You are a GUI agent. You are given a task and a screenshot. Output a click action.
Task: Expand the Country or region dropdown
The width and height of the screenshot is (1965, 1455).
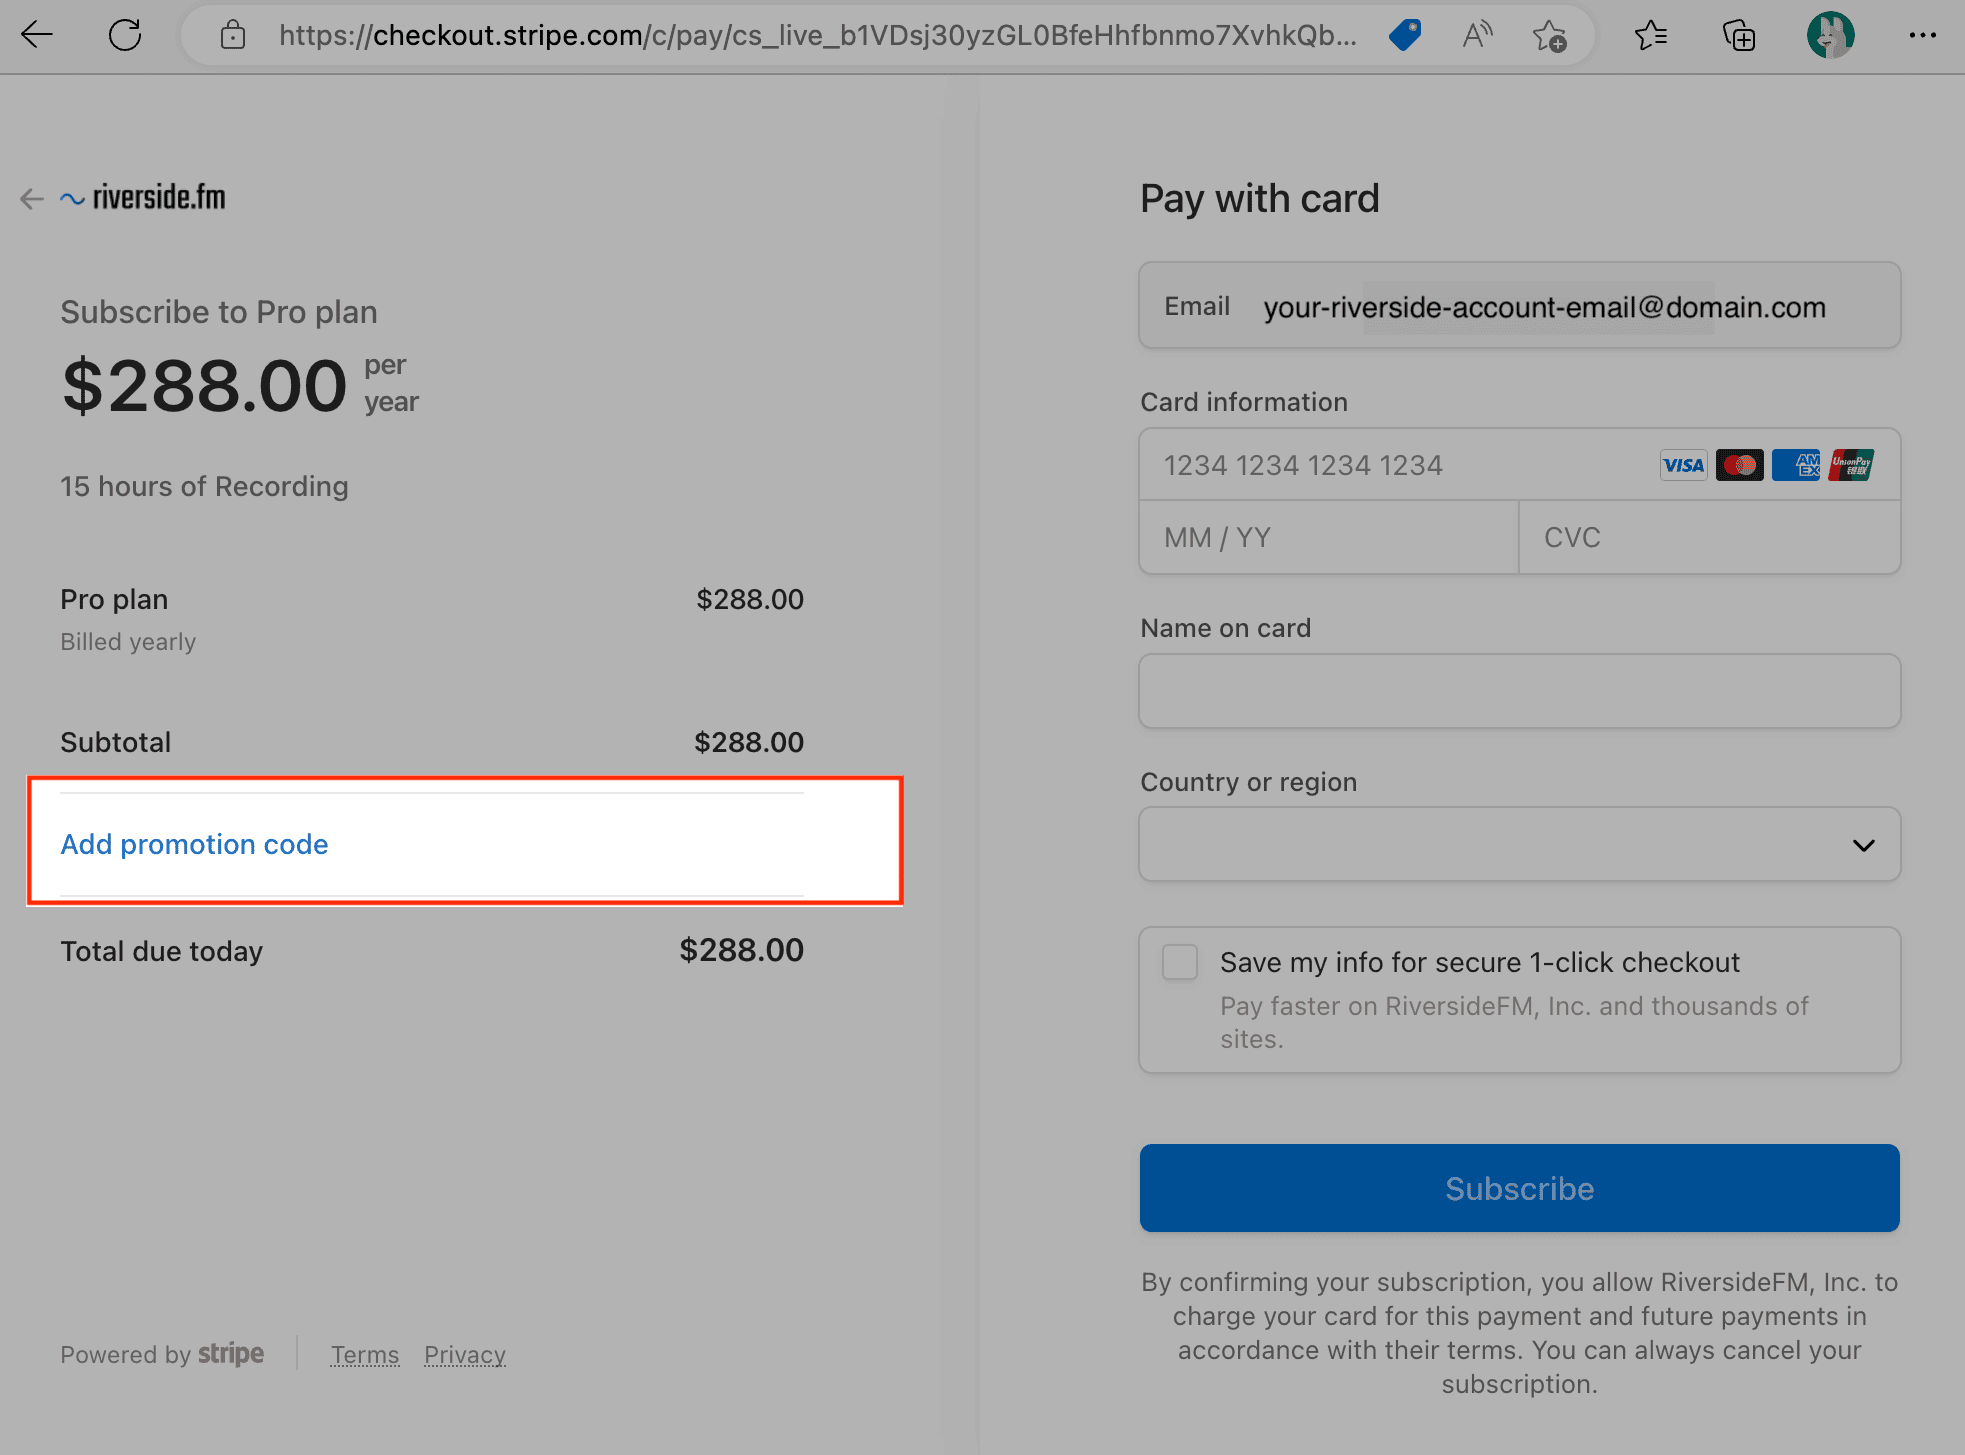click(x=1520, y=845)
